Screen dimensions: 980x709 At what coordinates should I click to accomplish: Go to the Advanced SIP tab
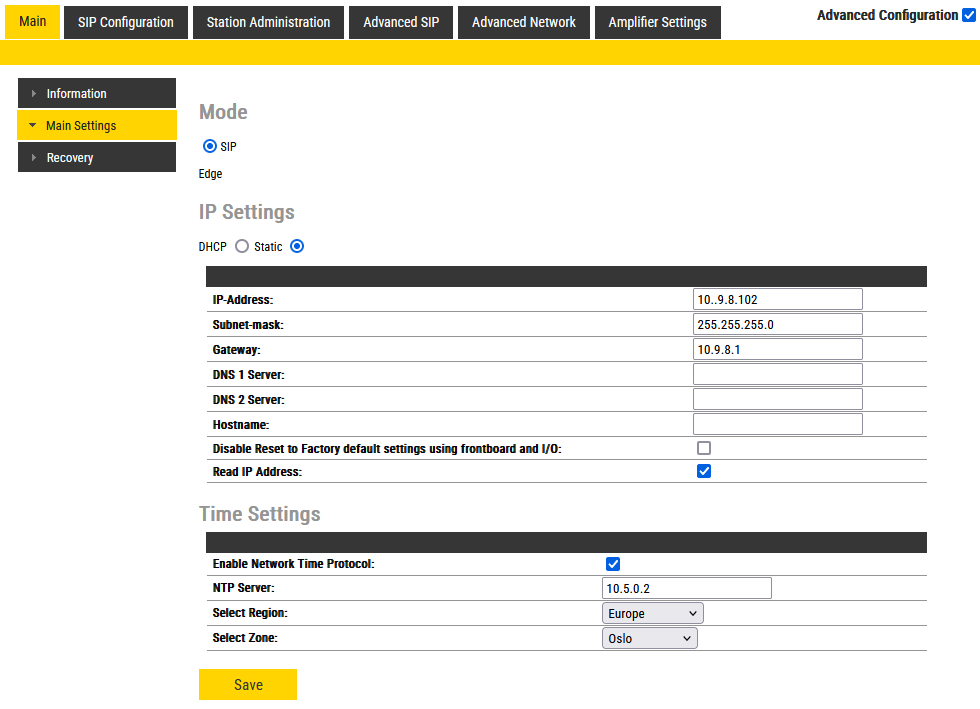401,22
